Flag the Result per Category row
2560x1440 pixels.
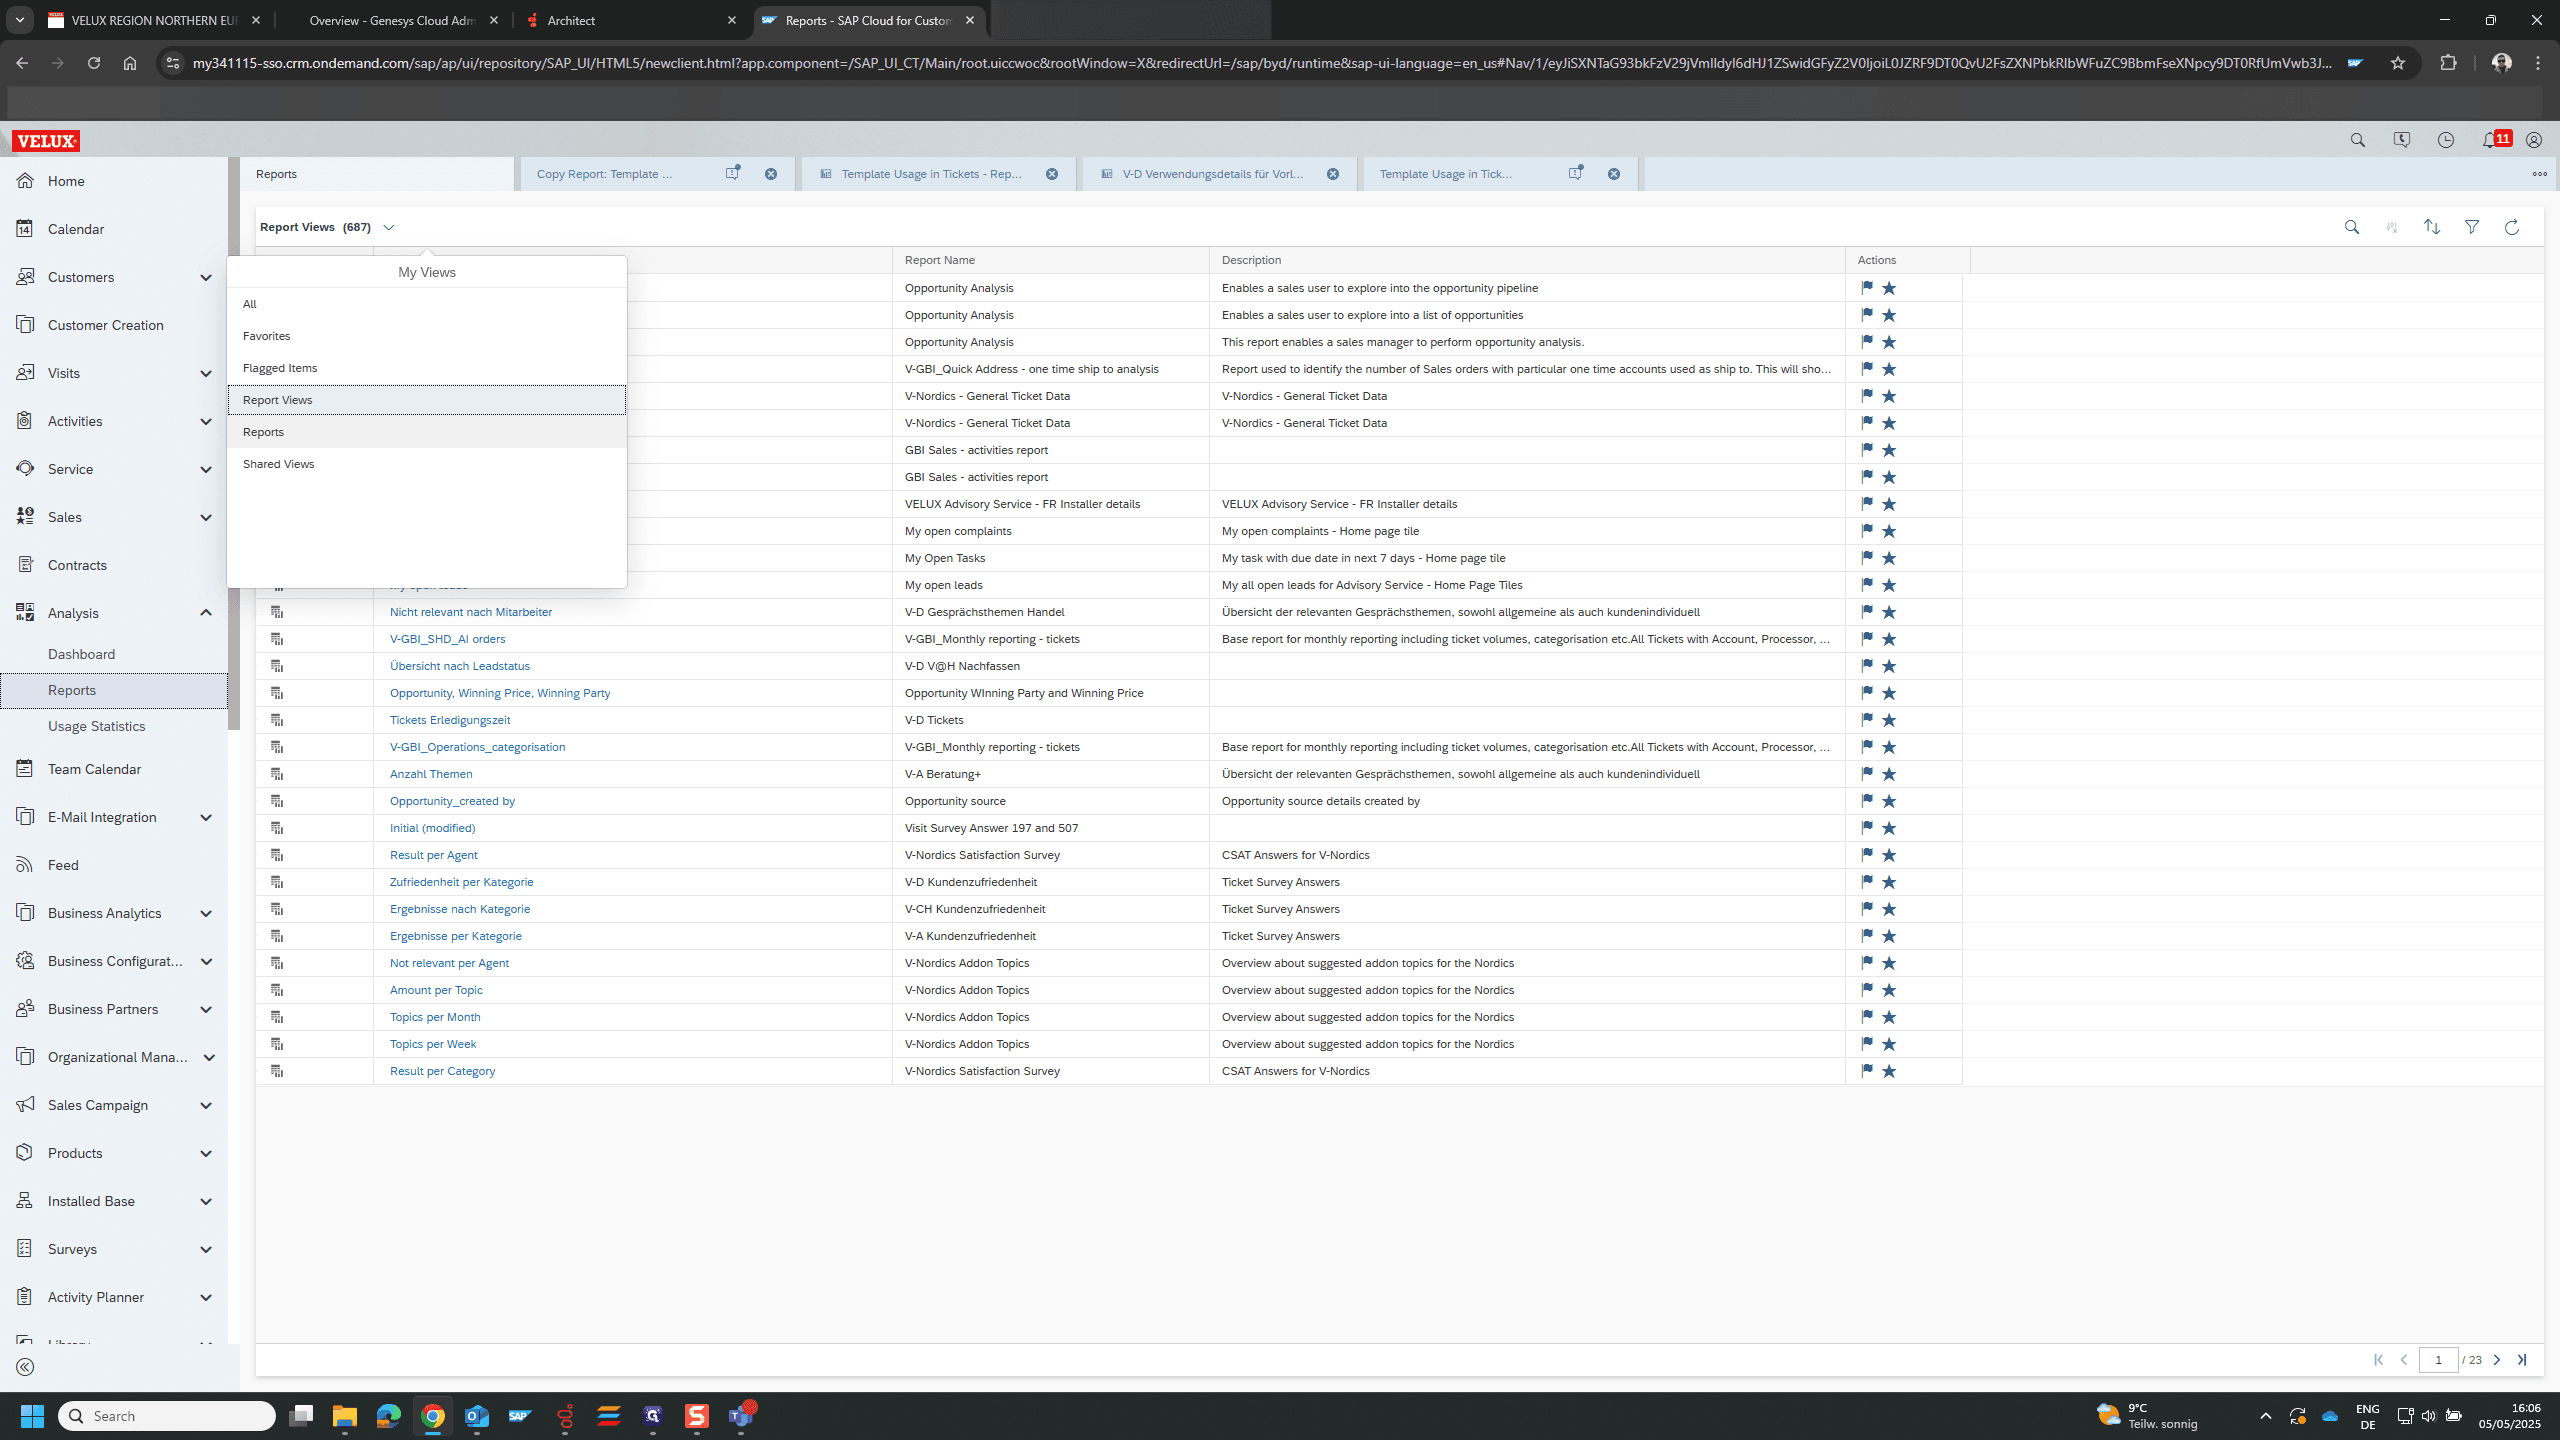tap(1867, 1070)
